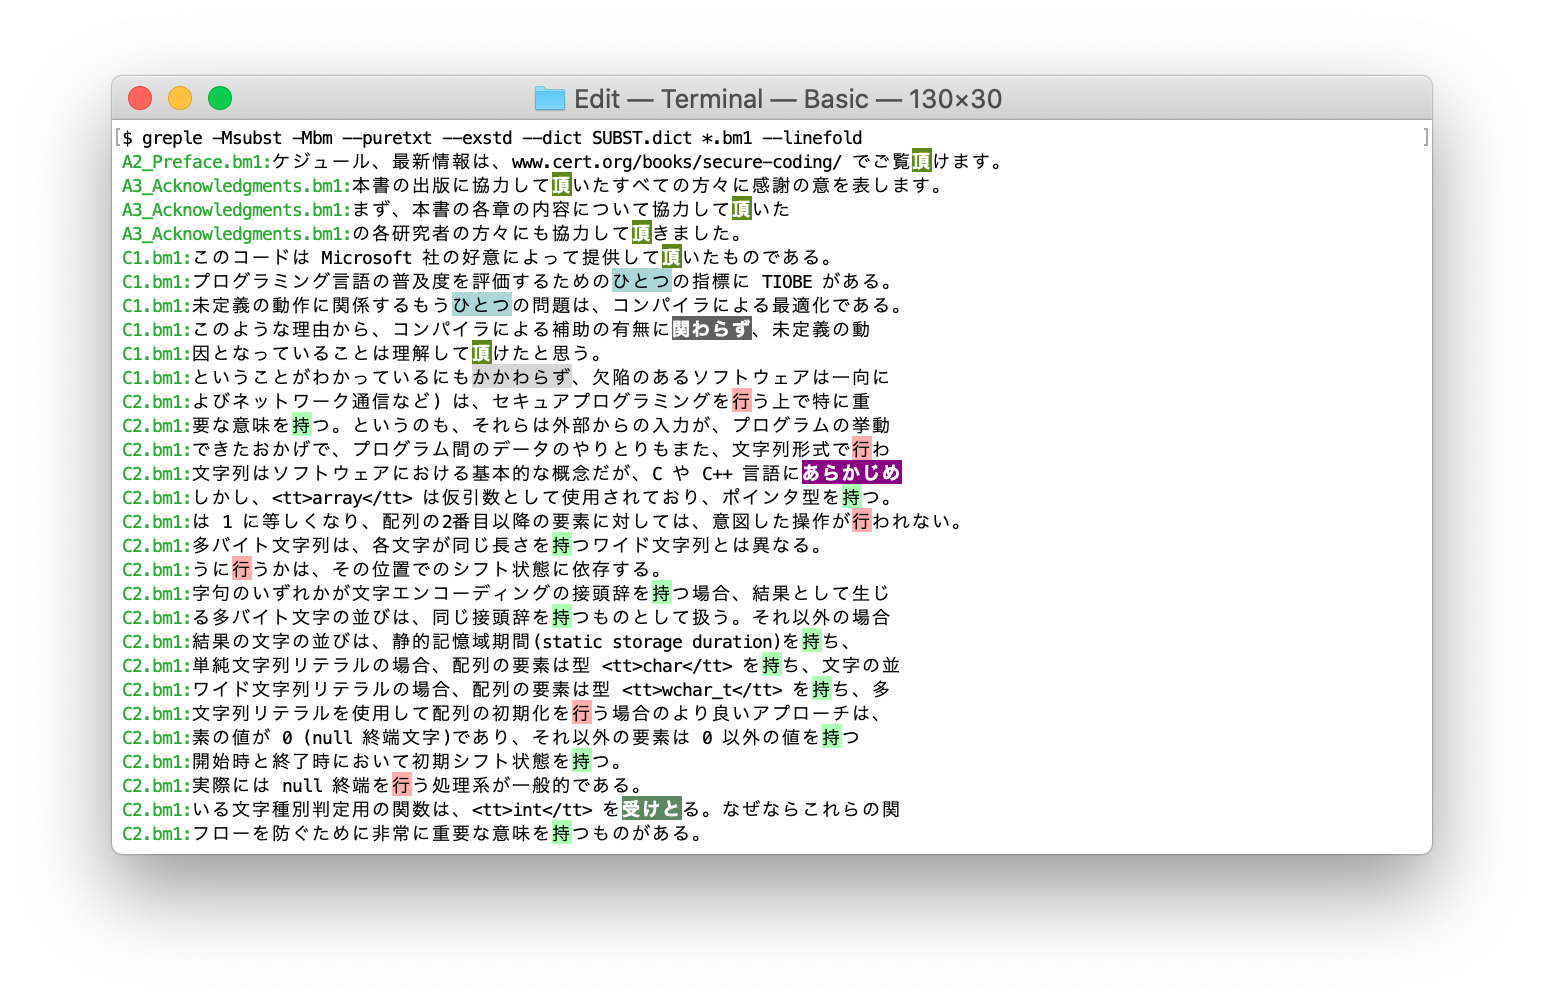Click highlighted 行 in the 'セキュアプログラミングを' line
Viewport: 1544px width, 1002px height.
point(742,402)
